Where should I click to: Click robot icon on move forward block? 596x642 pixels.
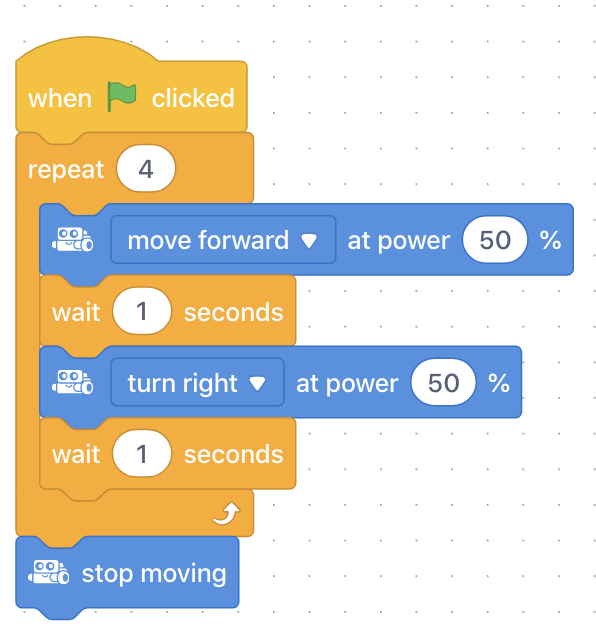(72, 240)
